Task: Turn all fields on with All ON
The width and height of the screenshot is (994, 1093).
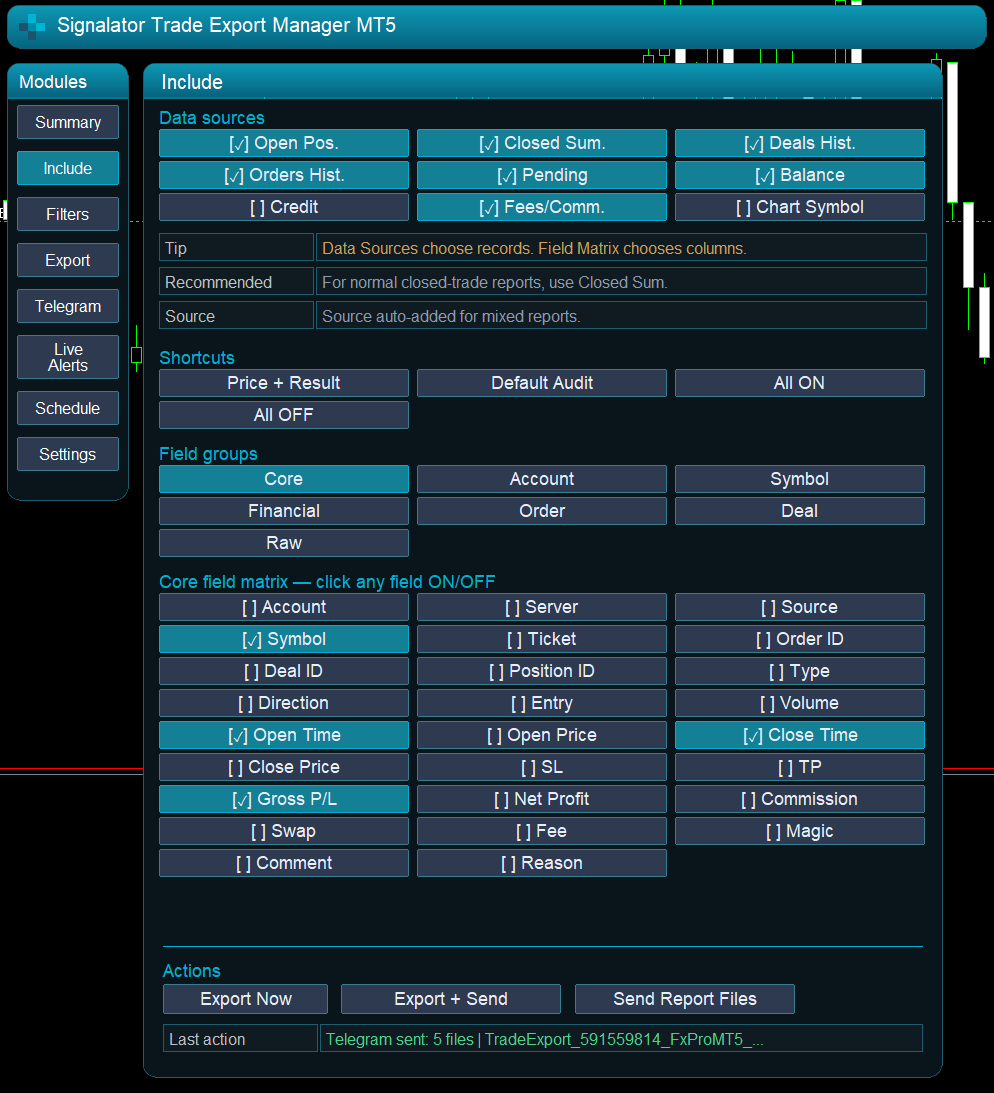Action: click(x=800, y=383)
